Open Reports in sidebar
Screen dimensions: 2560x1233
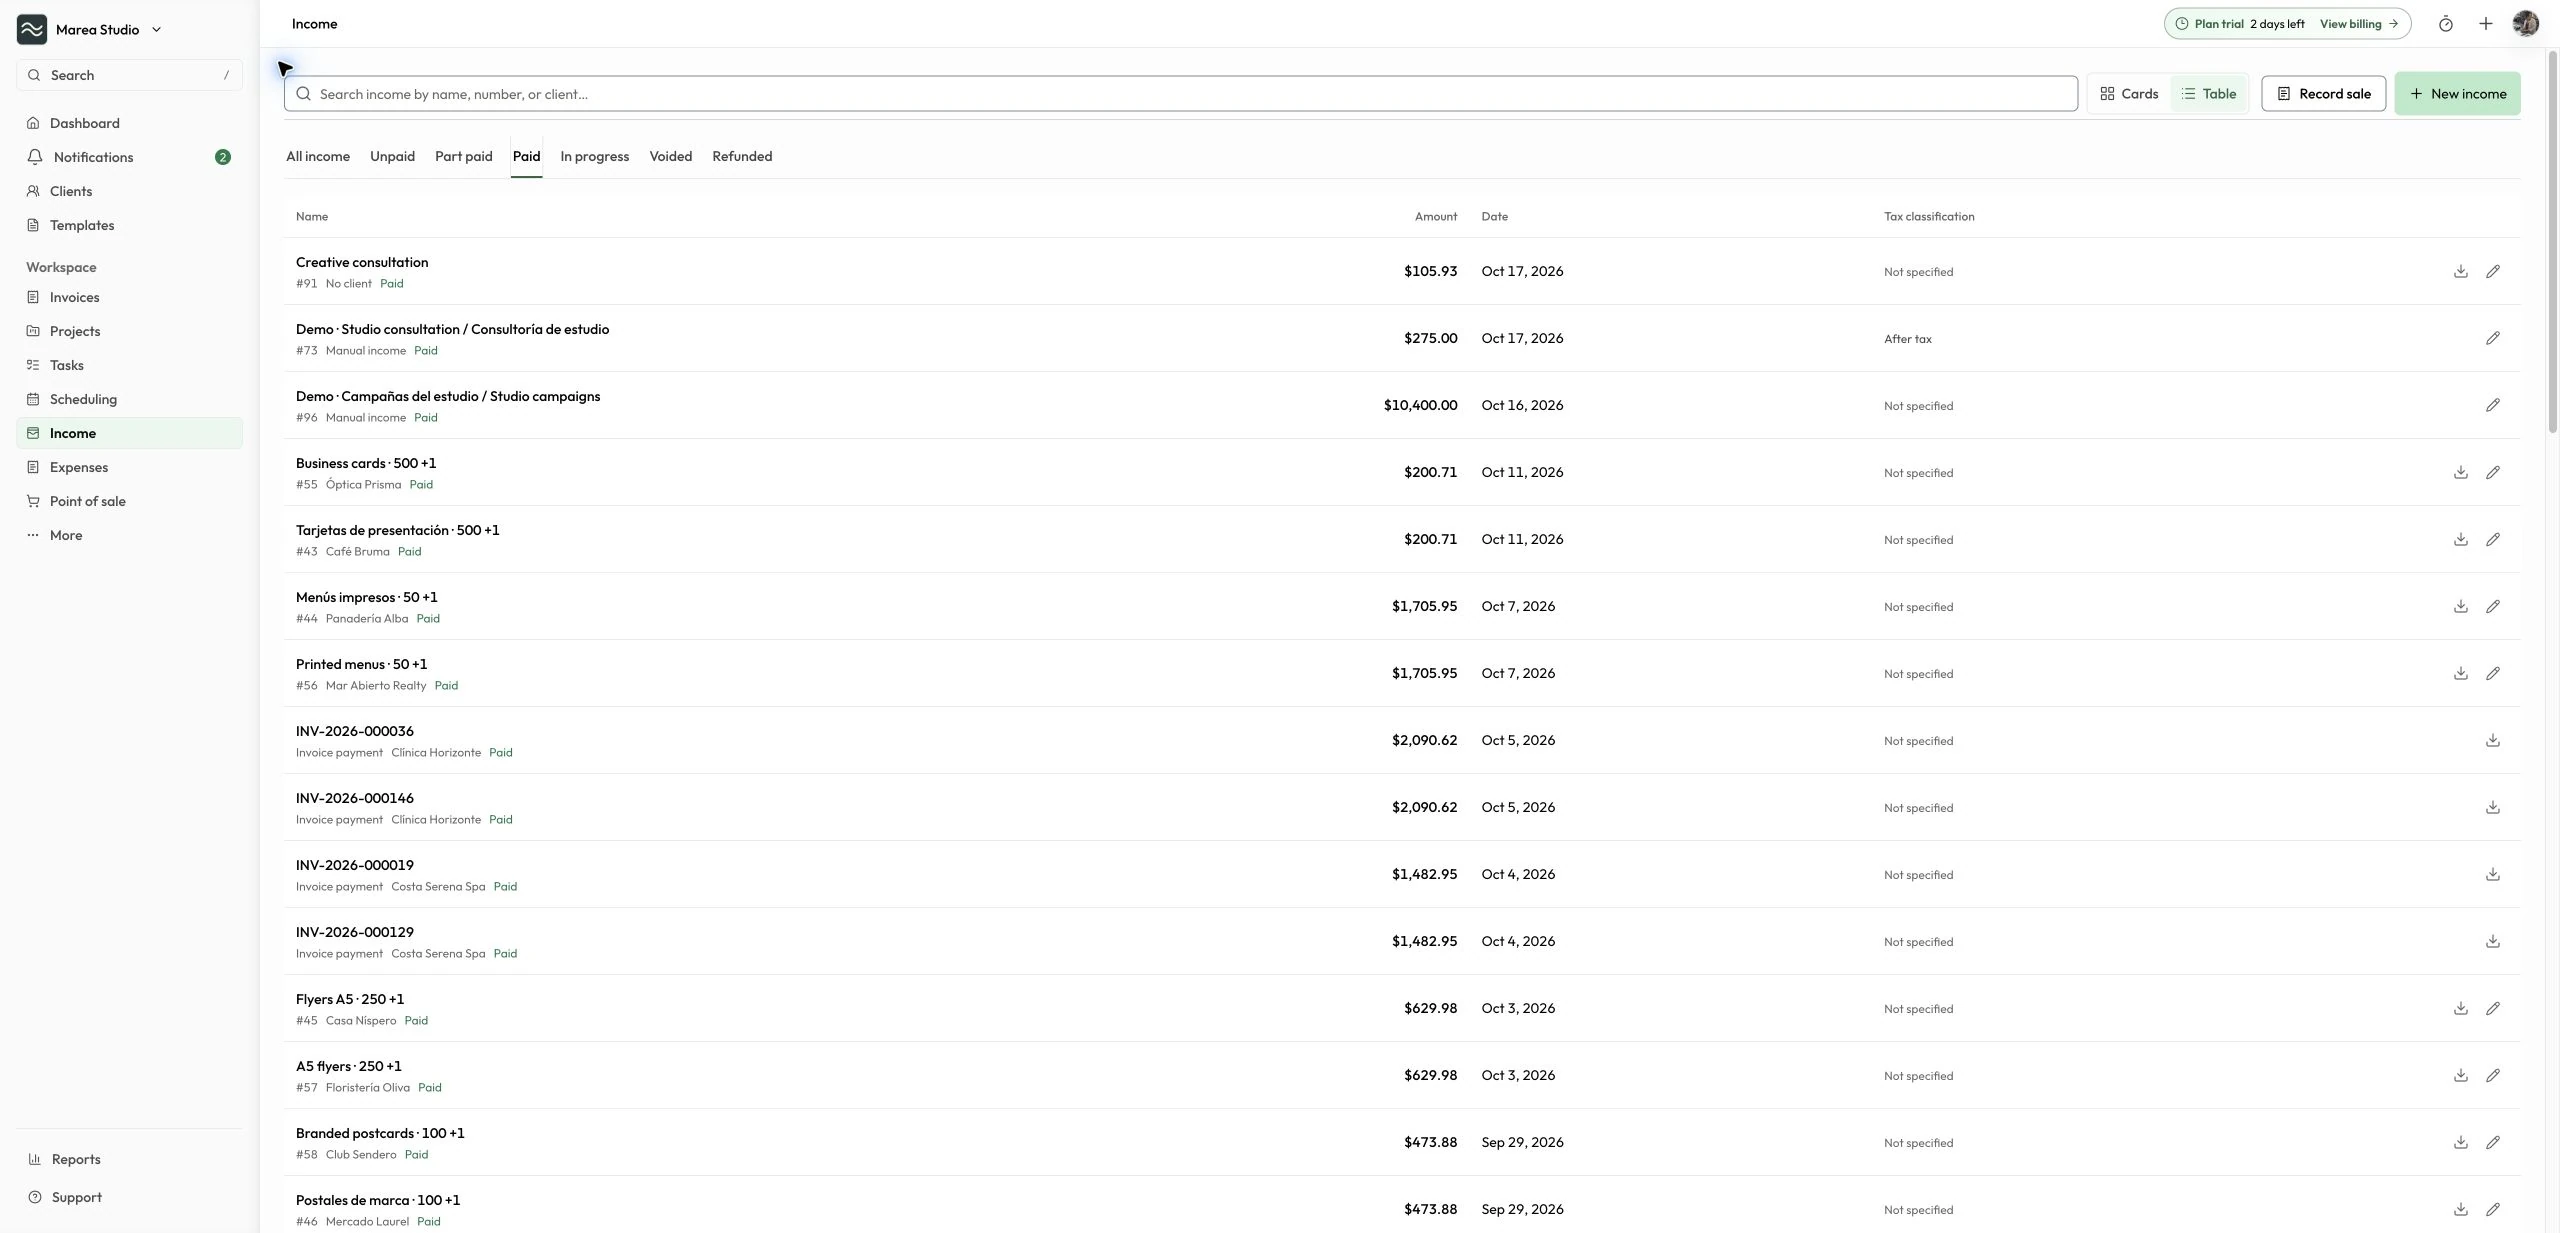(x=129, y=1159)
